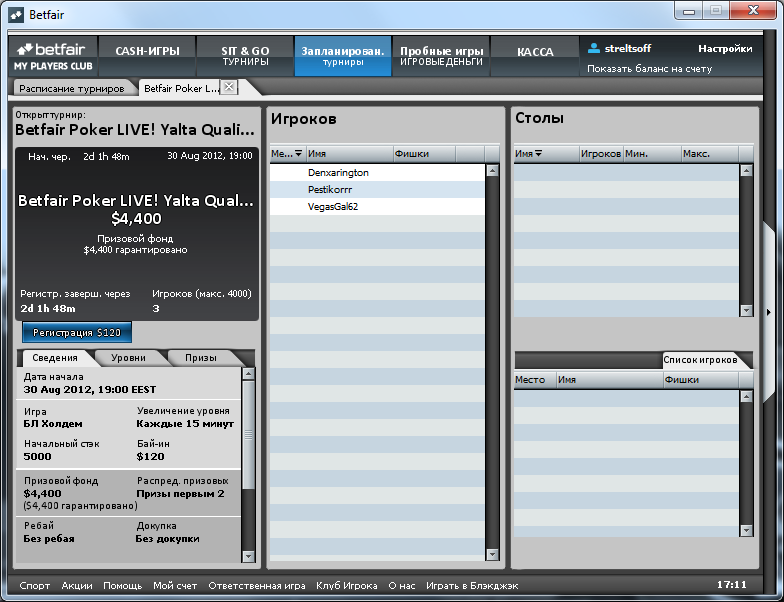Image resolution: width=784 pixels, height=602 pixels.
Task: Open Ответственная игра footer link
Action: 256,586
